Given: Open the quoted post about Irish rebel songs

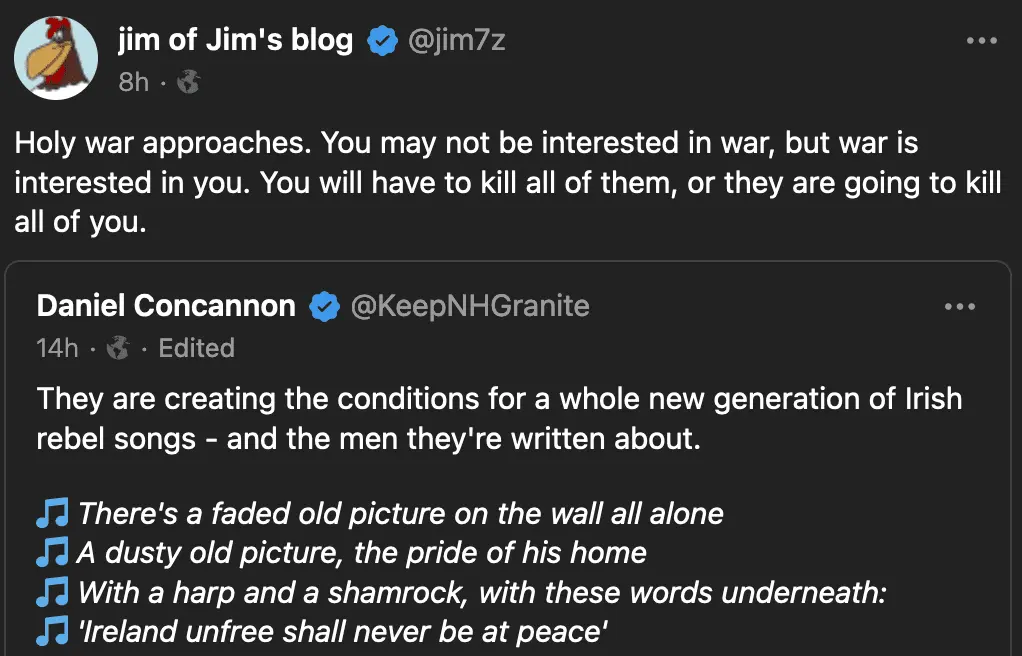Looking at the screenshot, I should [x=500, y=419].
